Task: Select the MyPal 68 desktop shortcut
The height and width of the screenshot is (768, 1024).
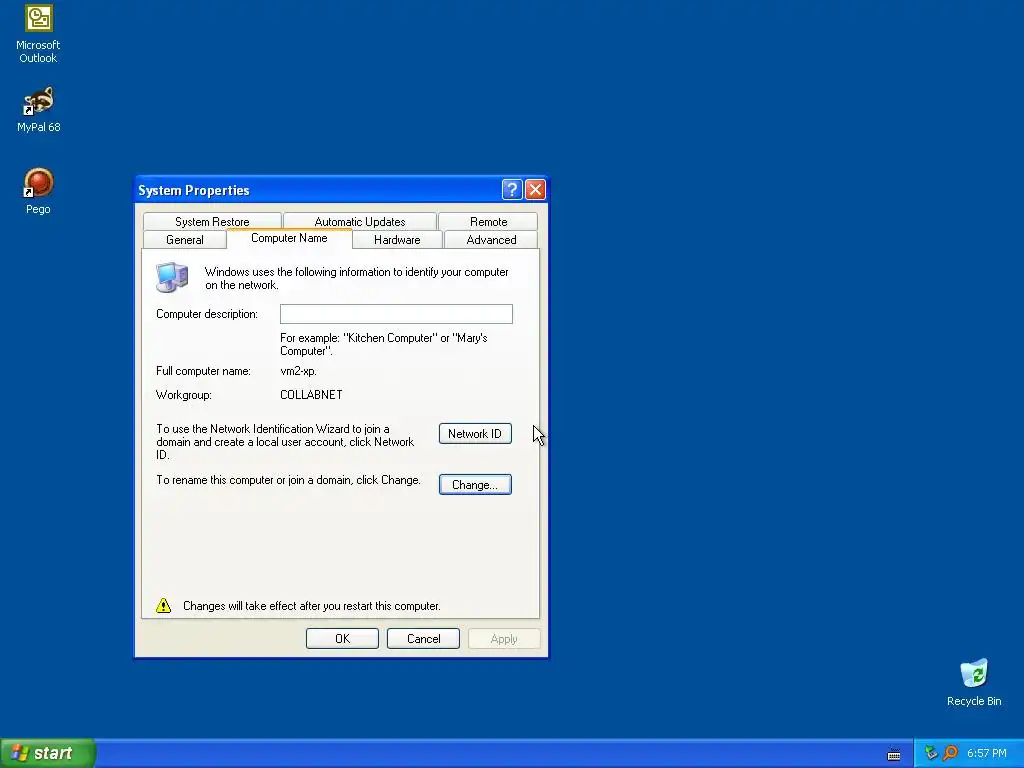Action: pyautogui.click(x=38, y=109)
